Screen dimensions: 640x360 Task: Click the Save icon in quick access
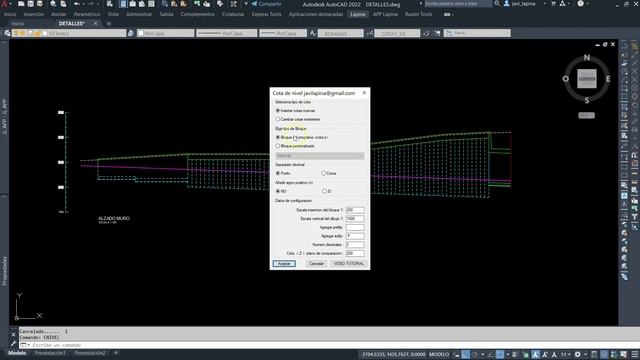tap(31, 4)
